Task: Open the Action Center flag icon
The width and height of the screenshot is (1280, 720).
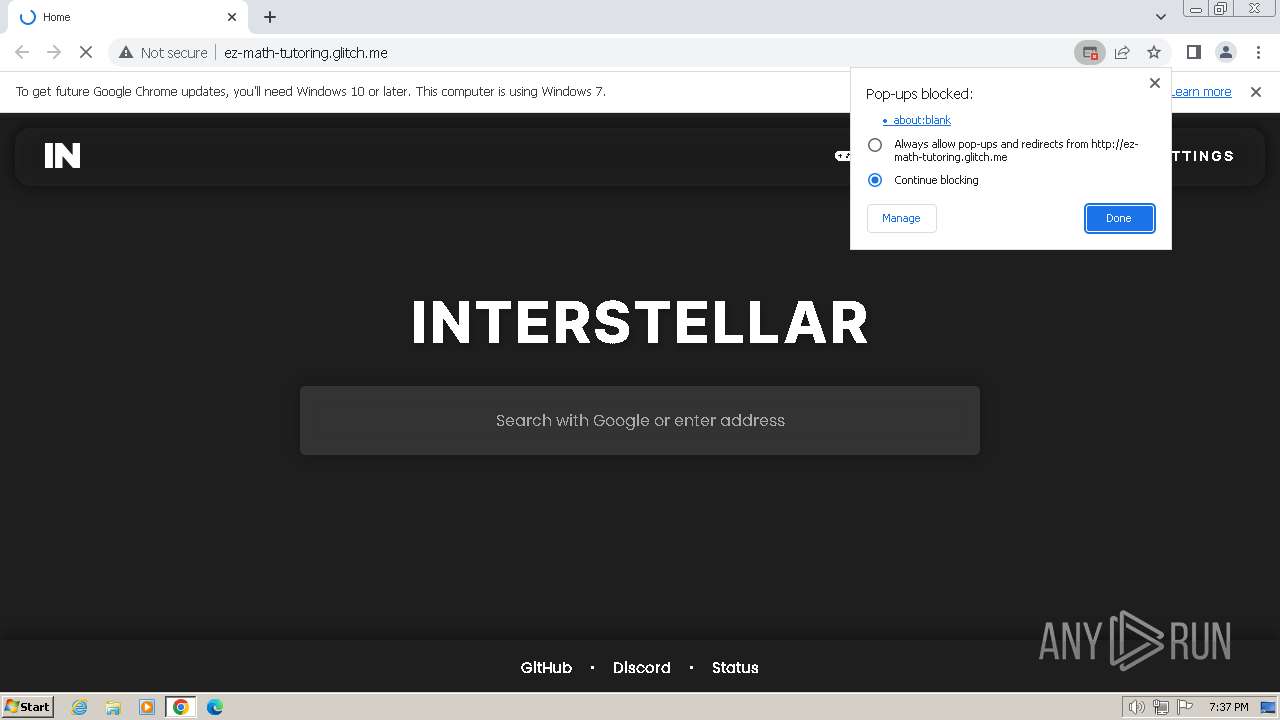Action: [1185, 707]
